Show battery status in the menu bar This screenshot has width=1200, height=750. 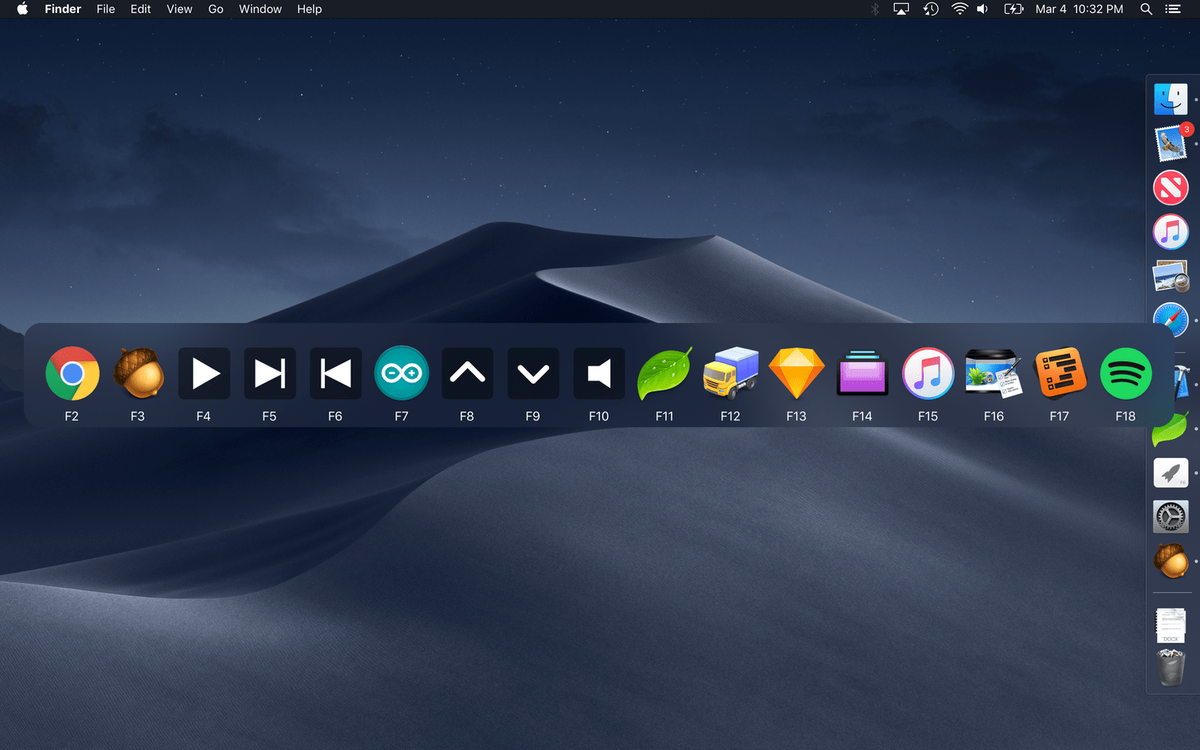click(1014, 9)
